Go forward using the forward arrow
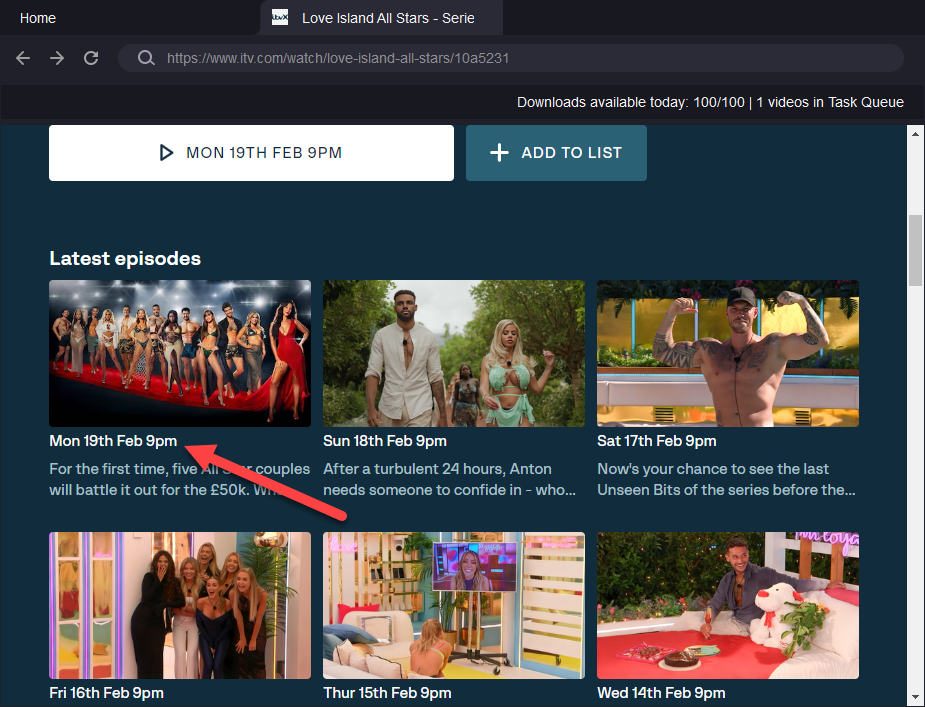Image resolution: width=925 pixels, height=707 pixels. [57, 58]
